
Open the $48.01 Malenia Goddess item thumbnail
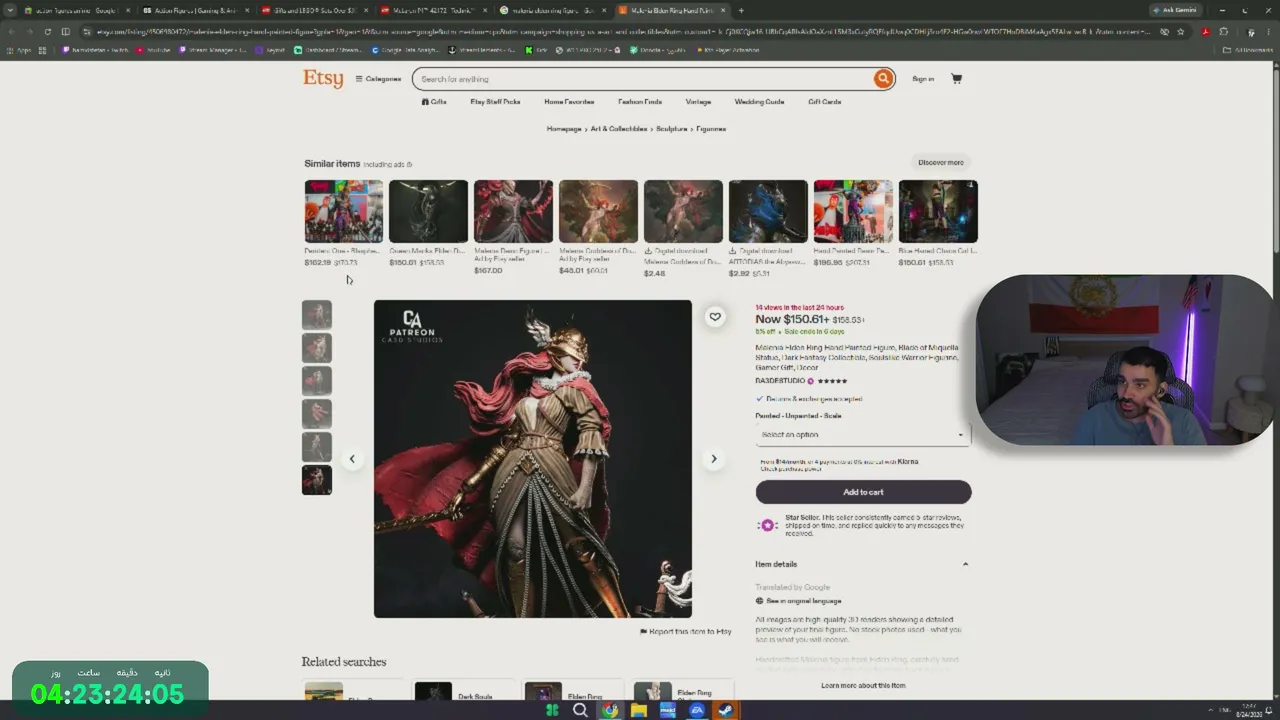click(598, 211)
